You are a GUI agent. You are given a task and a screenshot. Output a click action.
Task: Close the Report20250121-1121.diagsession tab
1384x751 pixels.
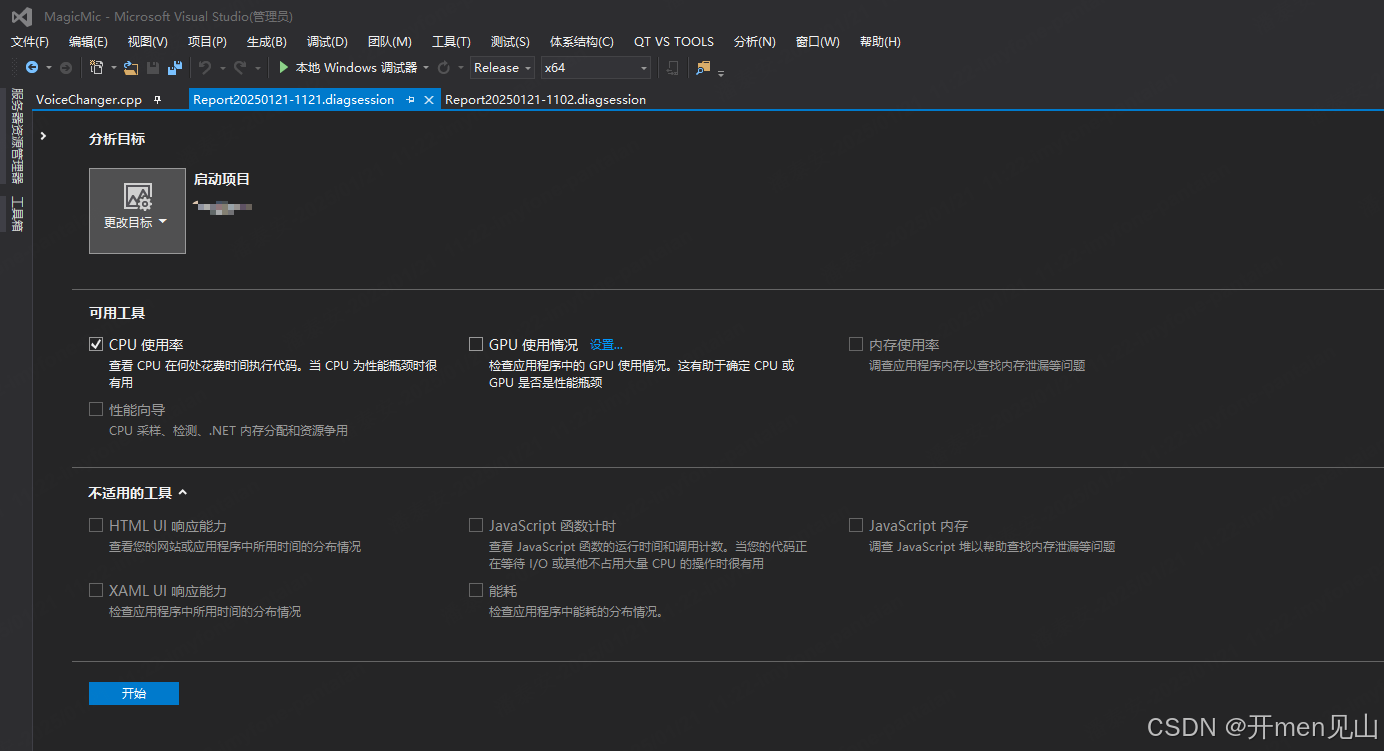pos(429,100)
